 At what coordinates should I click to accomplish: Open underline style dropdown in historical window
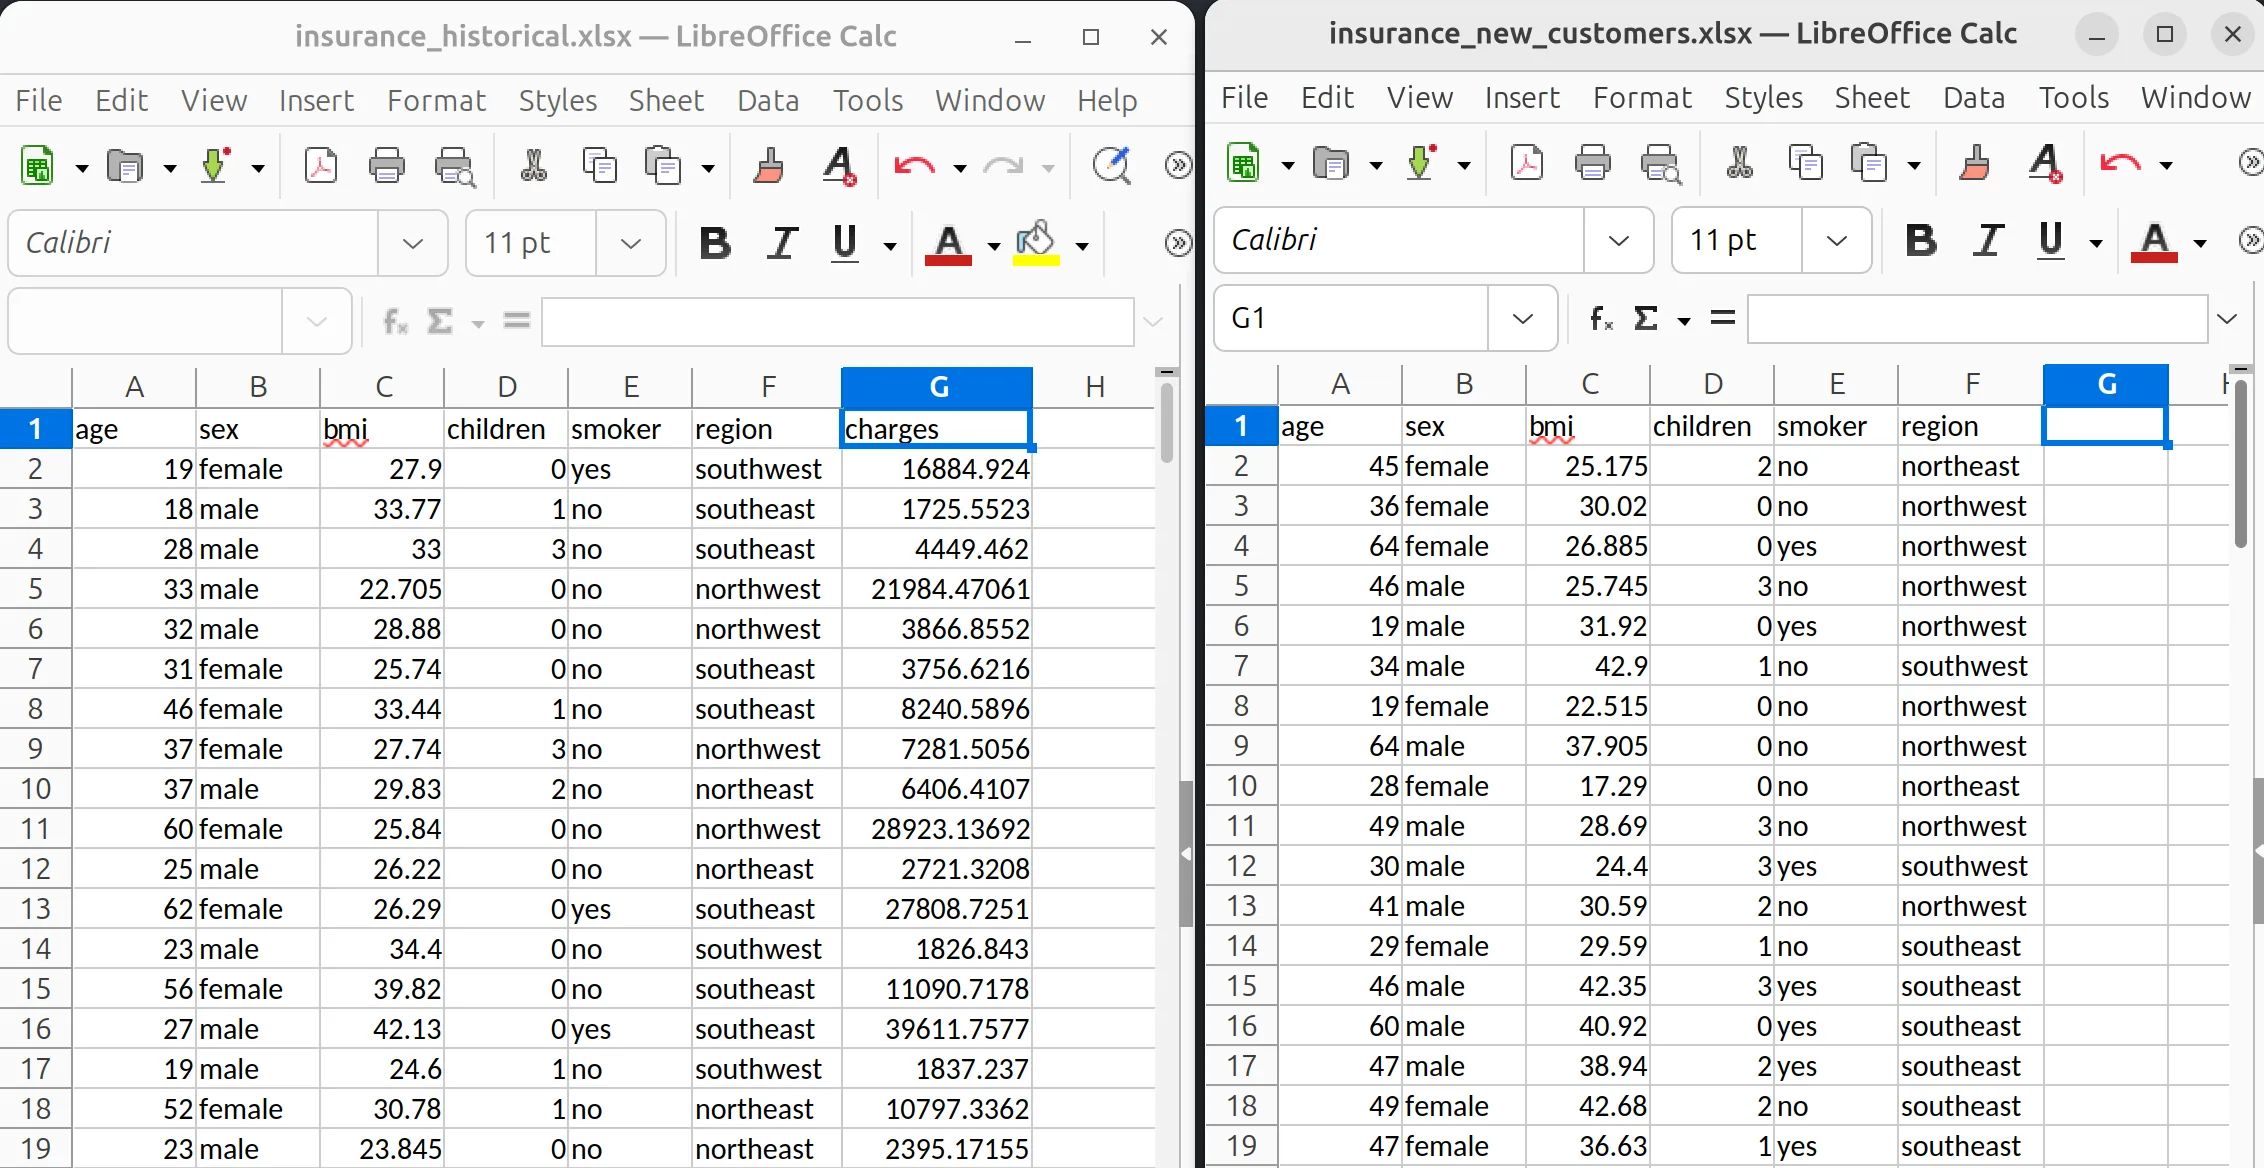(890, 245)
